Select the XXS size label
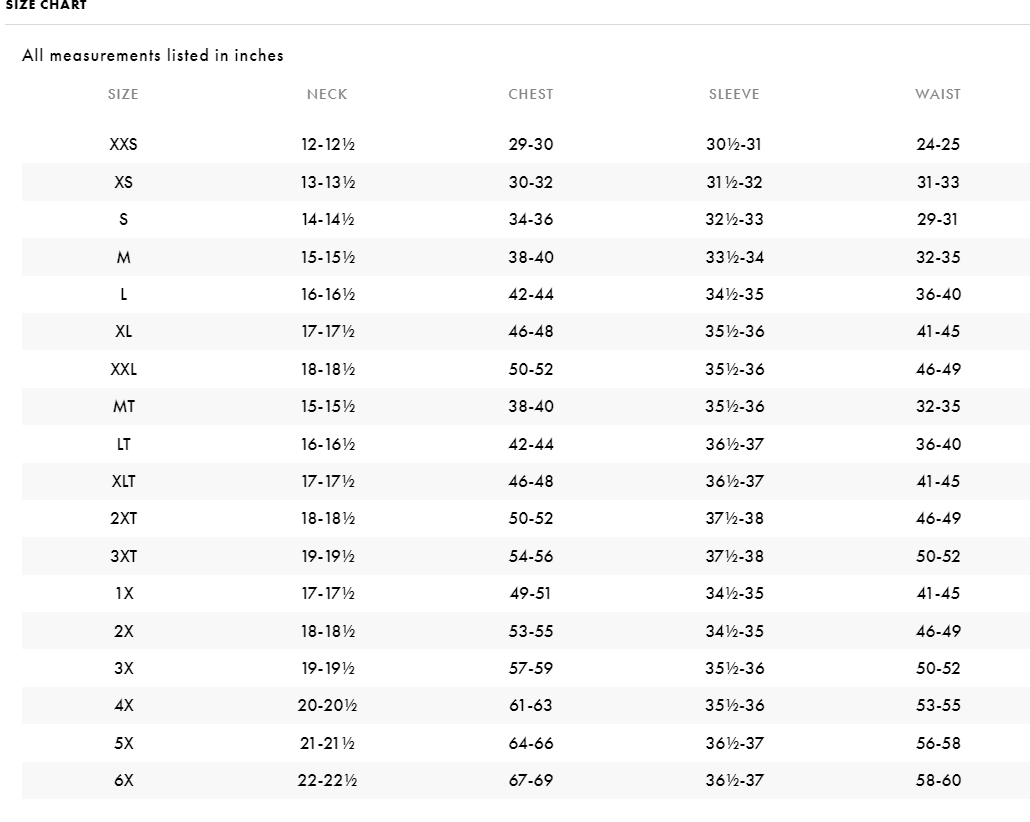The image size is (1030, 822). coord(123,145)
